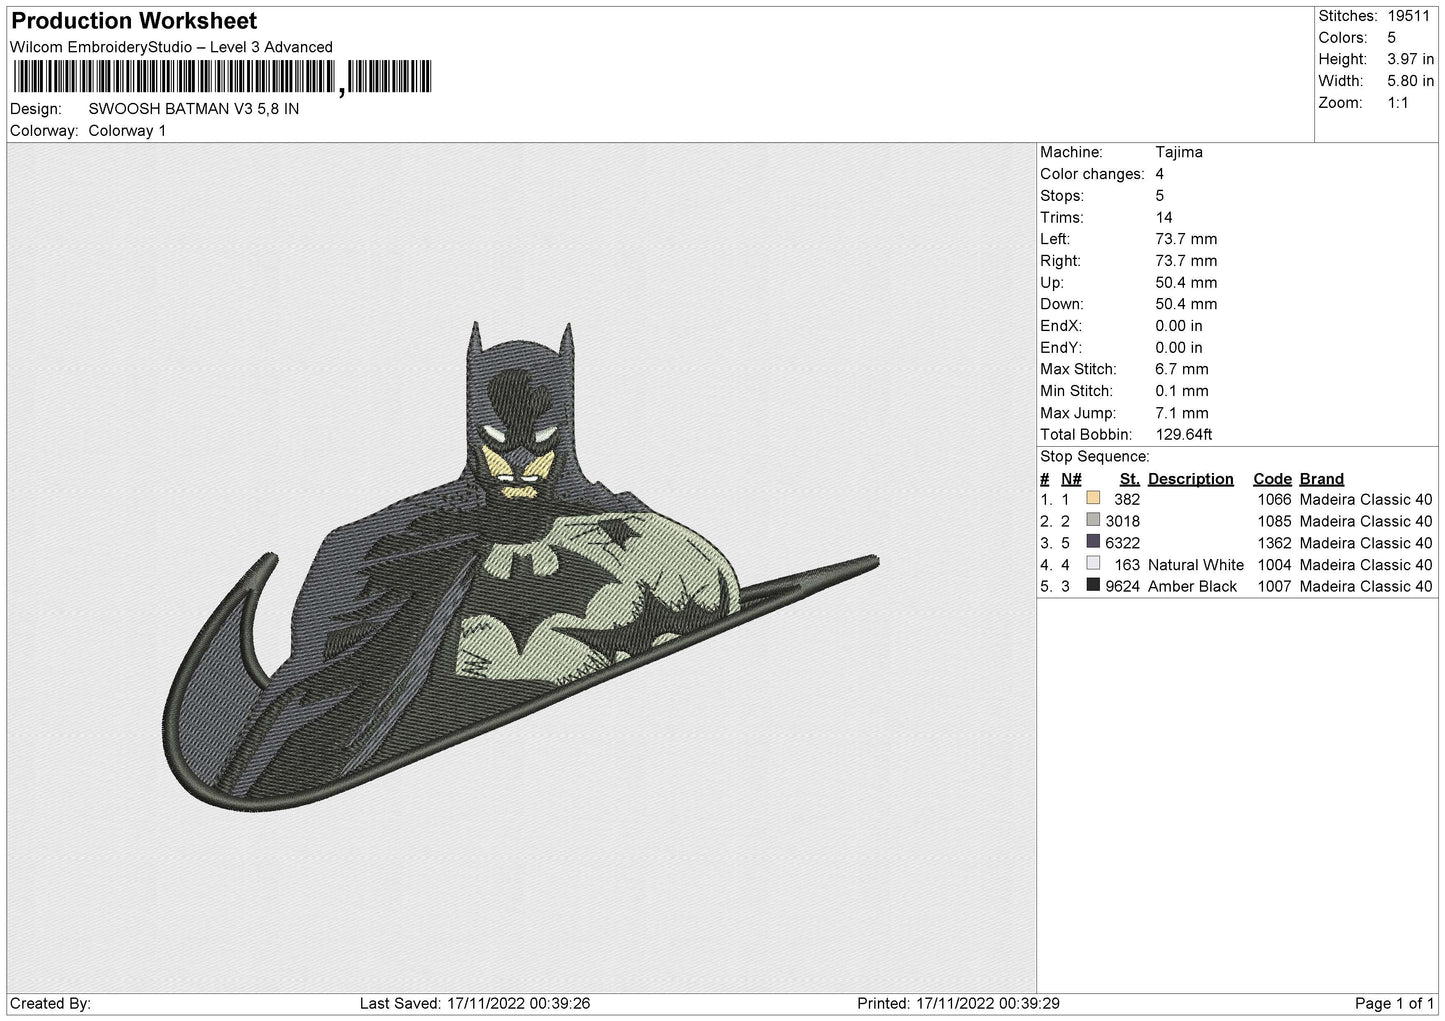The width and height of the screenshot is (1445, 1021).
Task: Click the barcode under the Wilcom header
Action: [x=221, y=78]
